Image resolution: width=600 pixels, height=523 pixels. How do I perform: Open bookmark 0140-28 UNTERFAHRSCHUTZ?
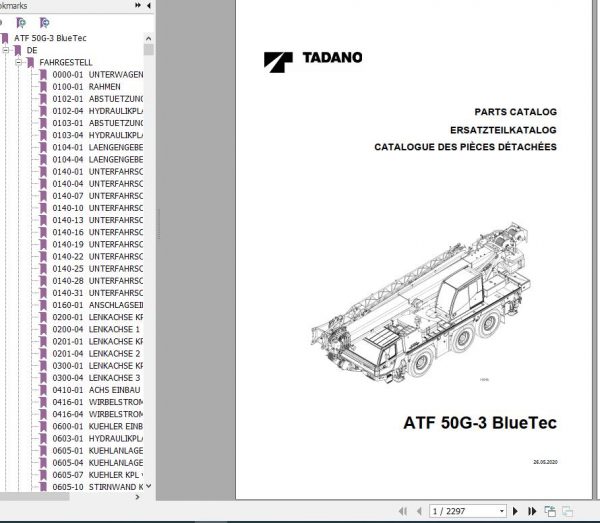[98, 281]
